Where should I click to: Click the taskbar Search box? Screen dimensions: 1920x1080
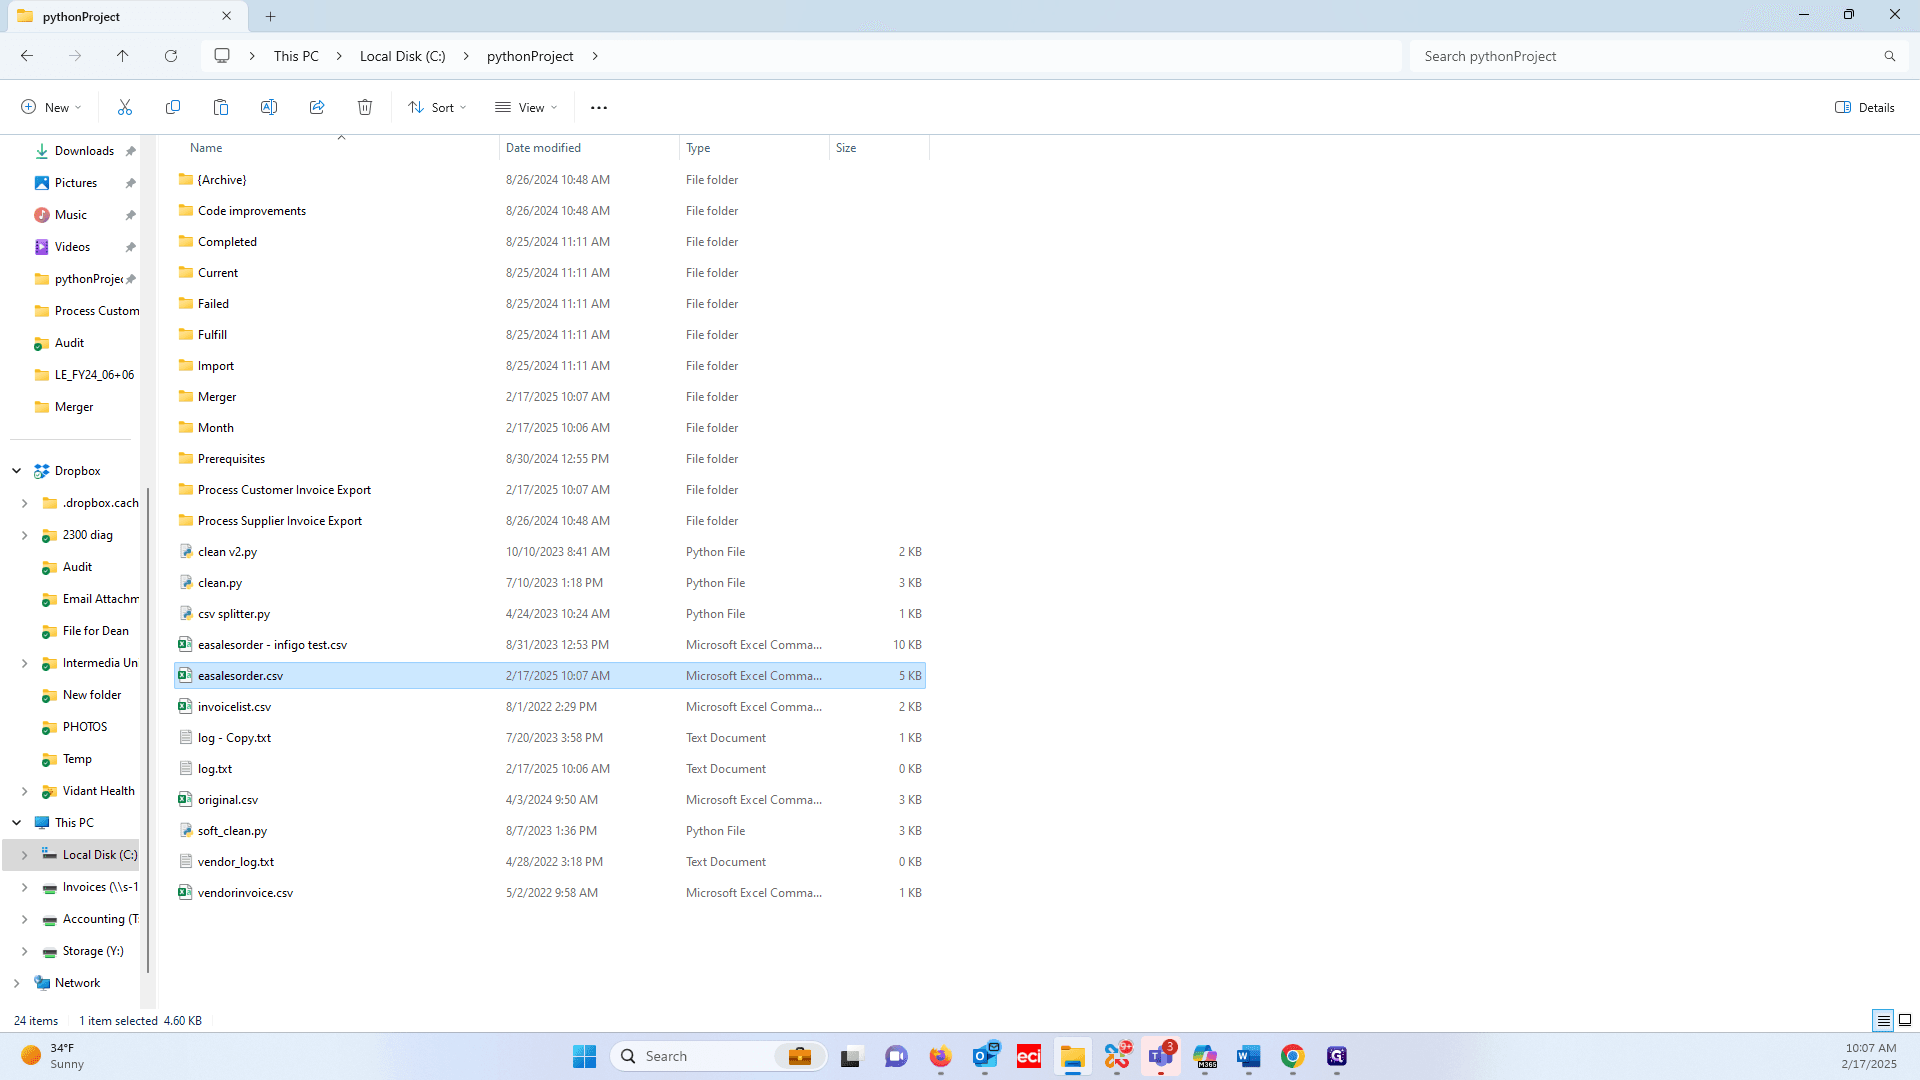(x=719, y=1056)
